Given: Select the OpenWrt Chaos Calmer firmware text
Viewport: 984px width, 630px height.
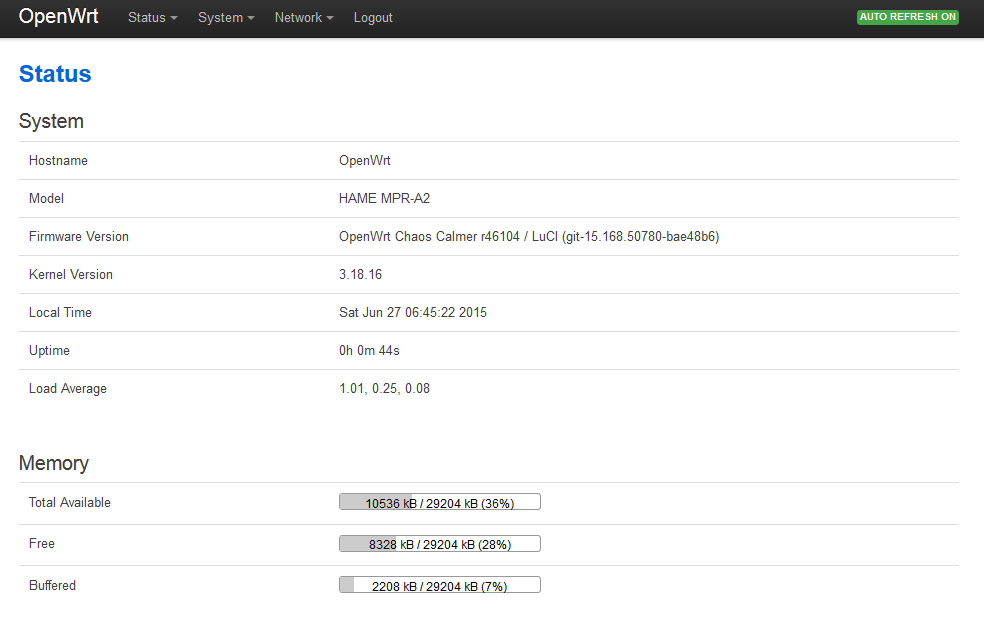Looking at the screenshot, I should click(x=529, y=237).
